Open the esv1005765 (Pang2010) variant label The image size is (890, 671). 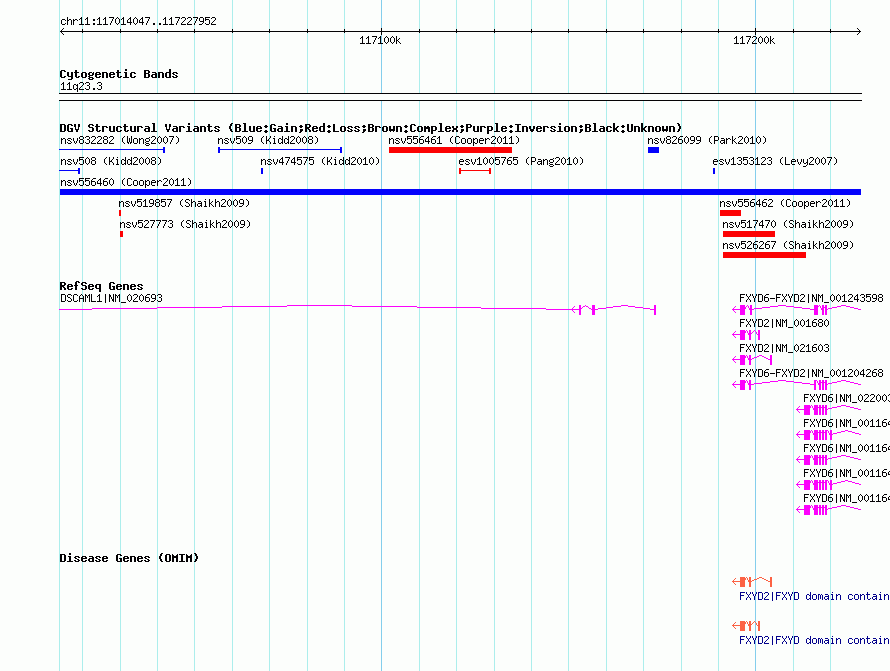tap(521, 161)
